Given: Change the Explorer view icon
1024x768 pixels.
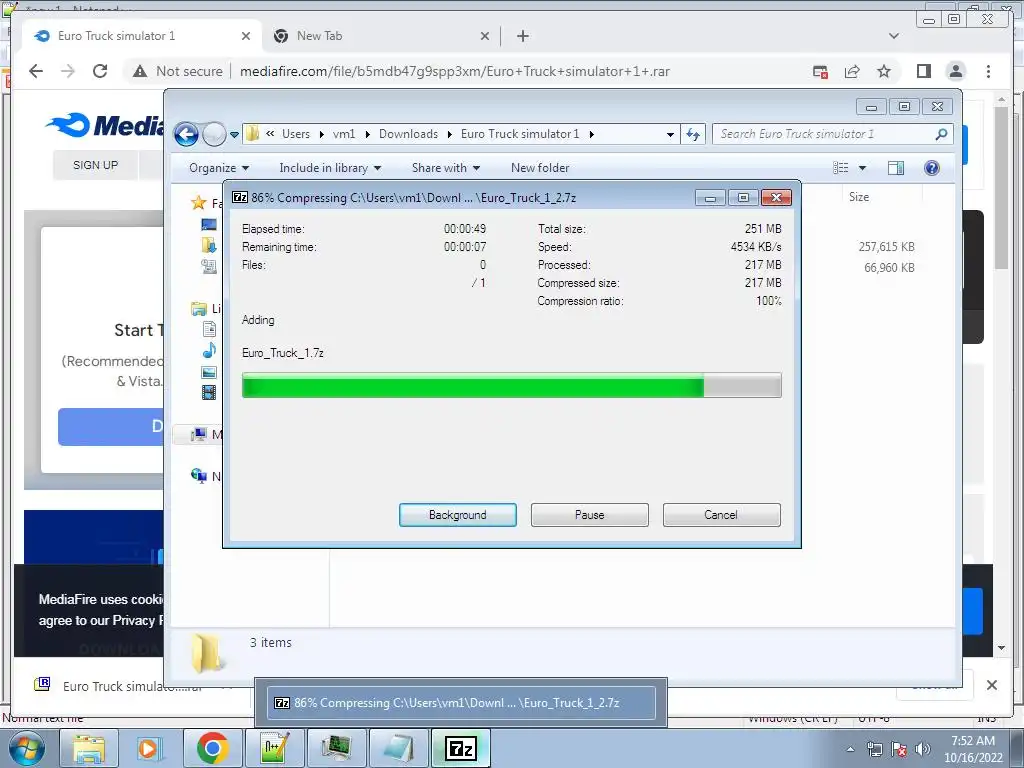Looking at the screenshot, I should tap(840, 168).
